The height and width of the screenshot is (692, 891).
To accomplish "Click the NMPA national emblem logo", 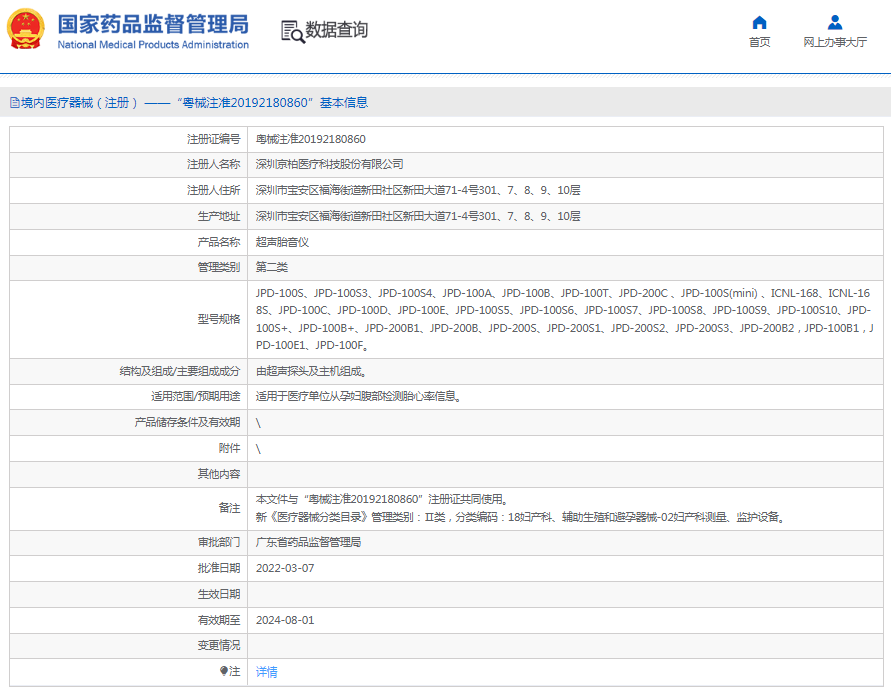I will 26,30.
